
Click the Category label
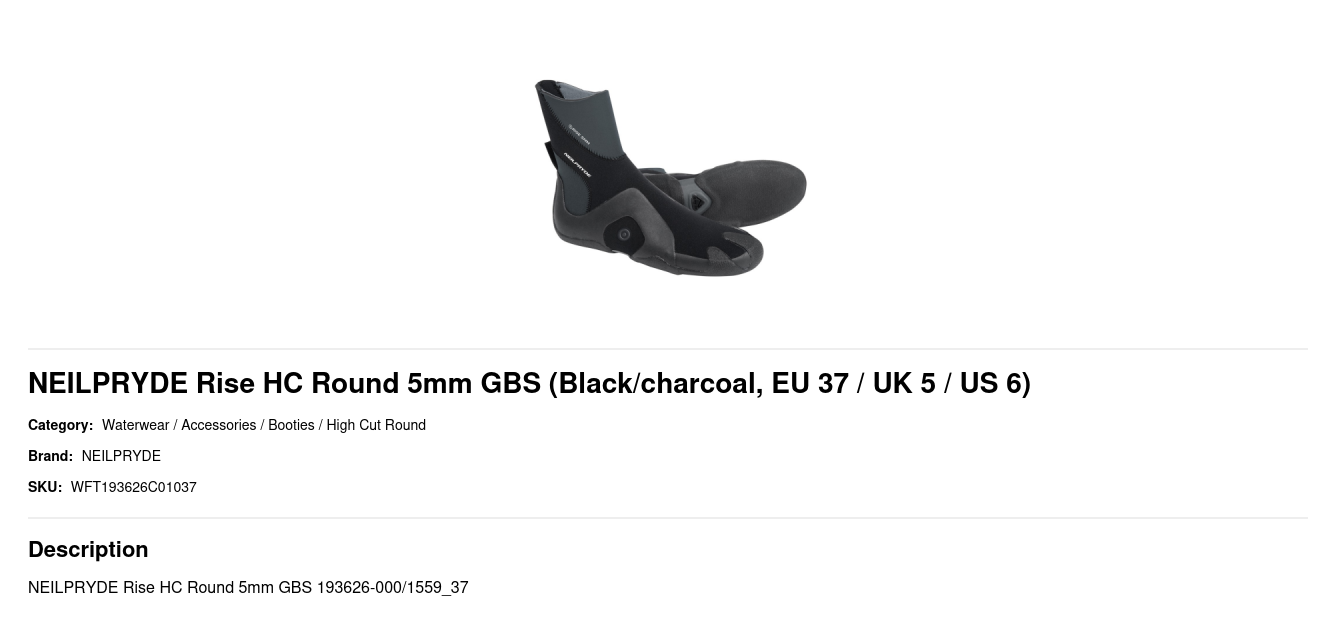click(60, 425)
